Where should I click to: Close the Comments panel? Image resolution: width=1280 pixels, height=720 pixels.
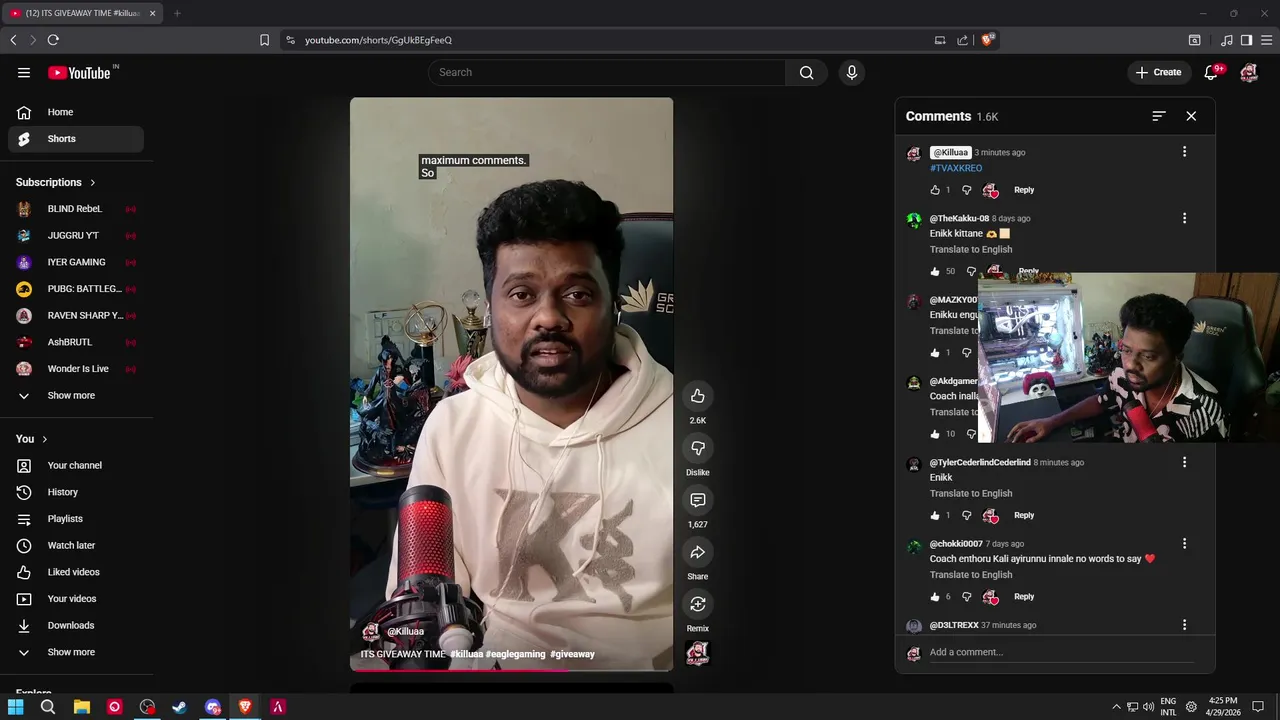[1191, 116]
